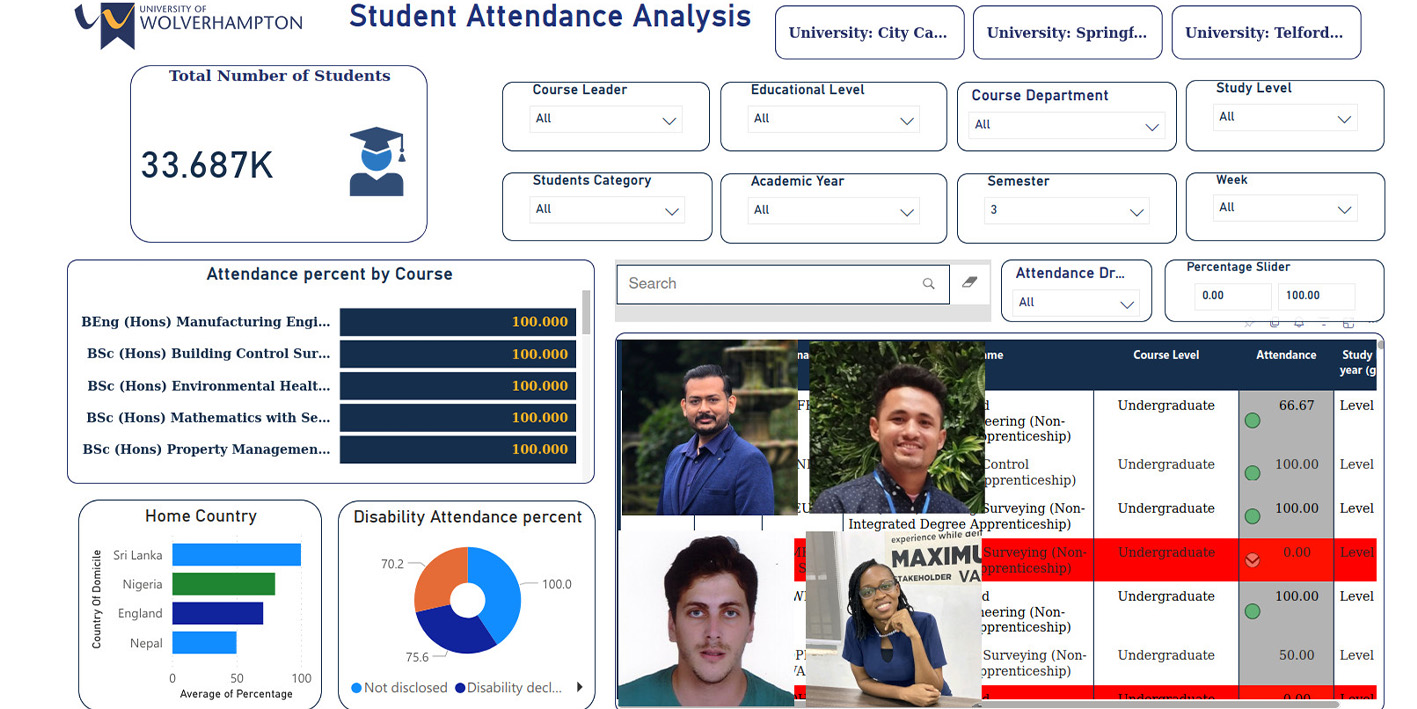Image resolution: width=1417 pixels, height=709 pixels.
Task: Click the BEng (Hons) Manufacturing Engi... course label
Action: click(x=207, y=321)
